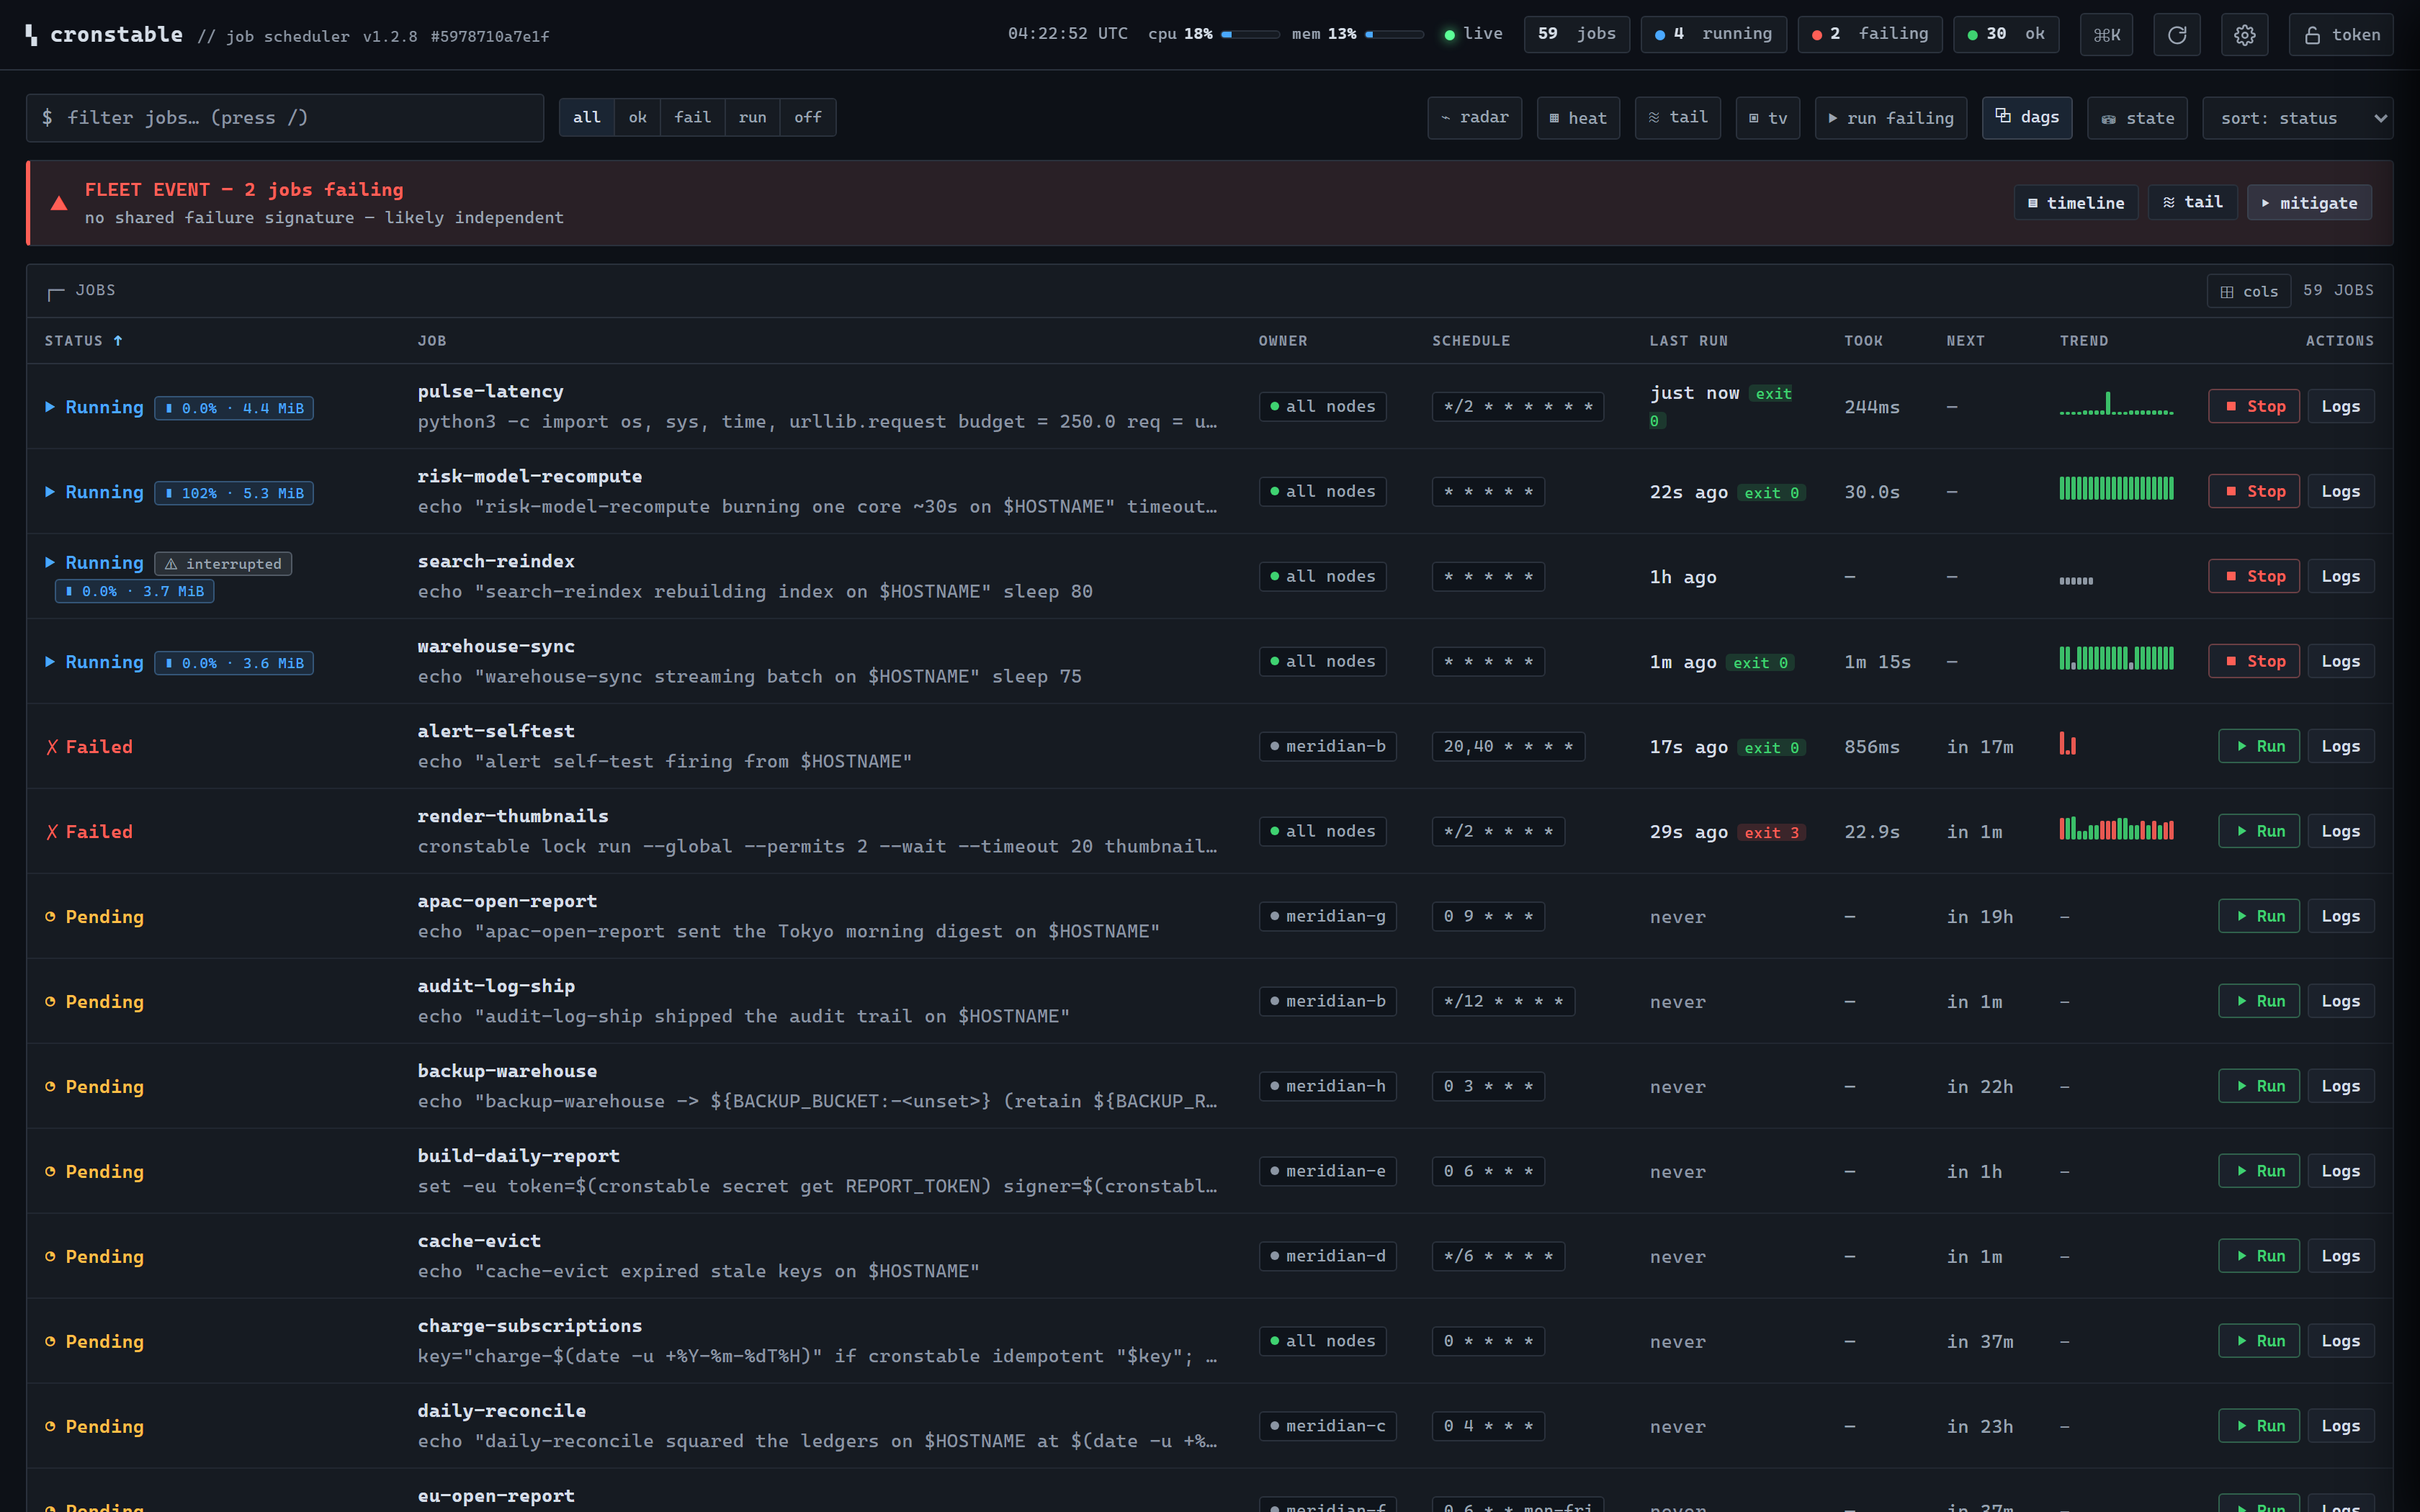2420x1512 pixels.
Task: Click the 'exit 3' badge on render-thumbnails
Action: pos(1771,833)
